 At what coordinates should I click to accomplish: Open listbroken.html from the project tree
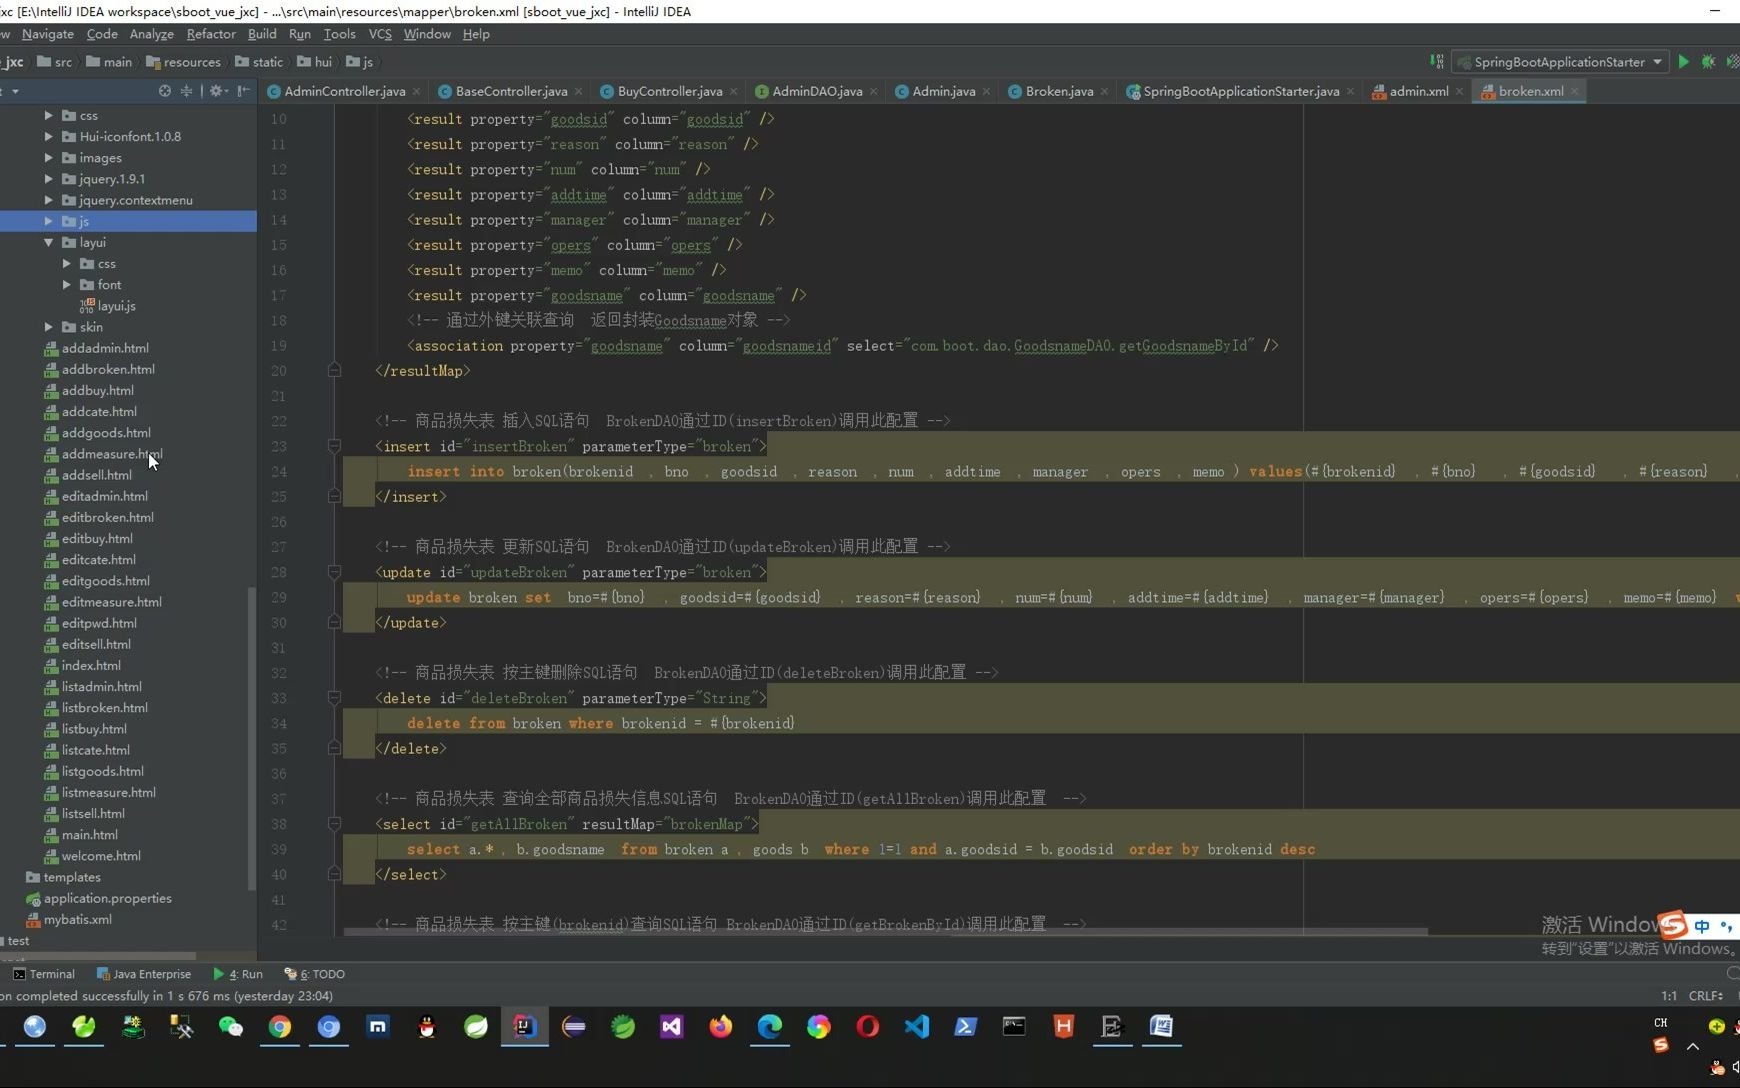(x=103, y=707)
